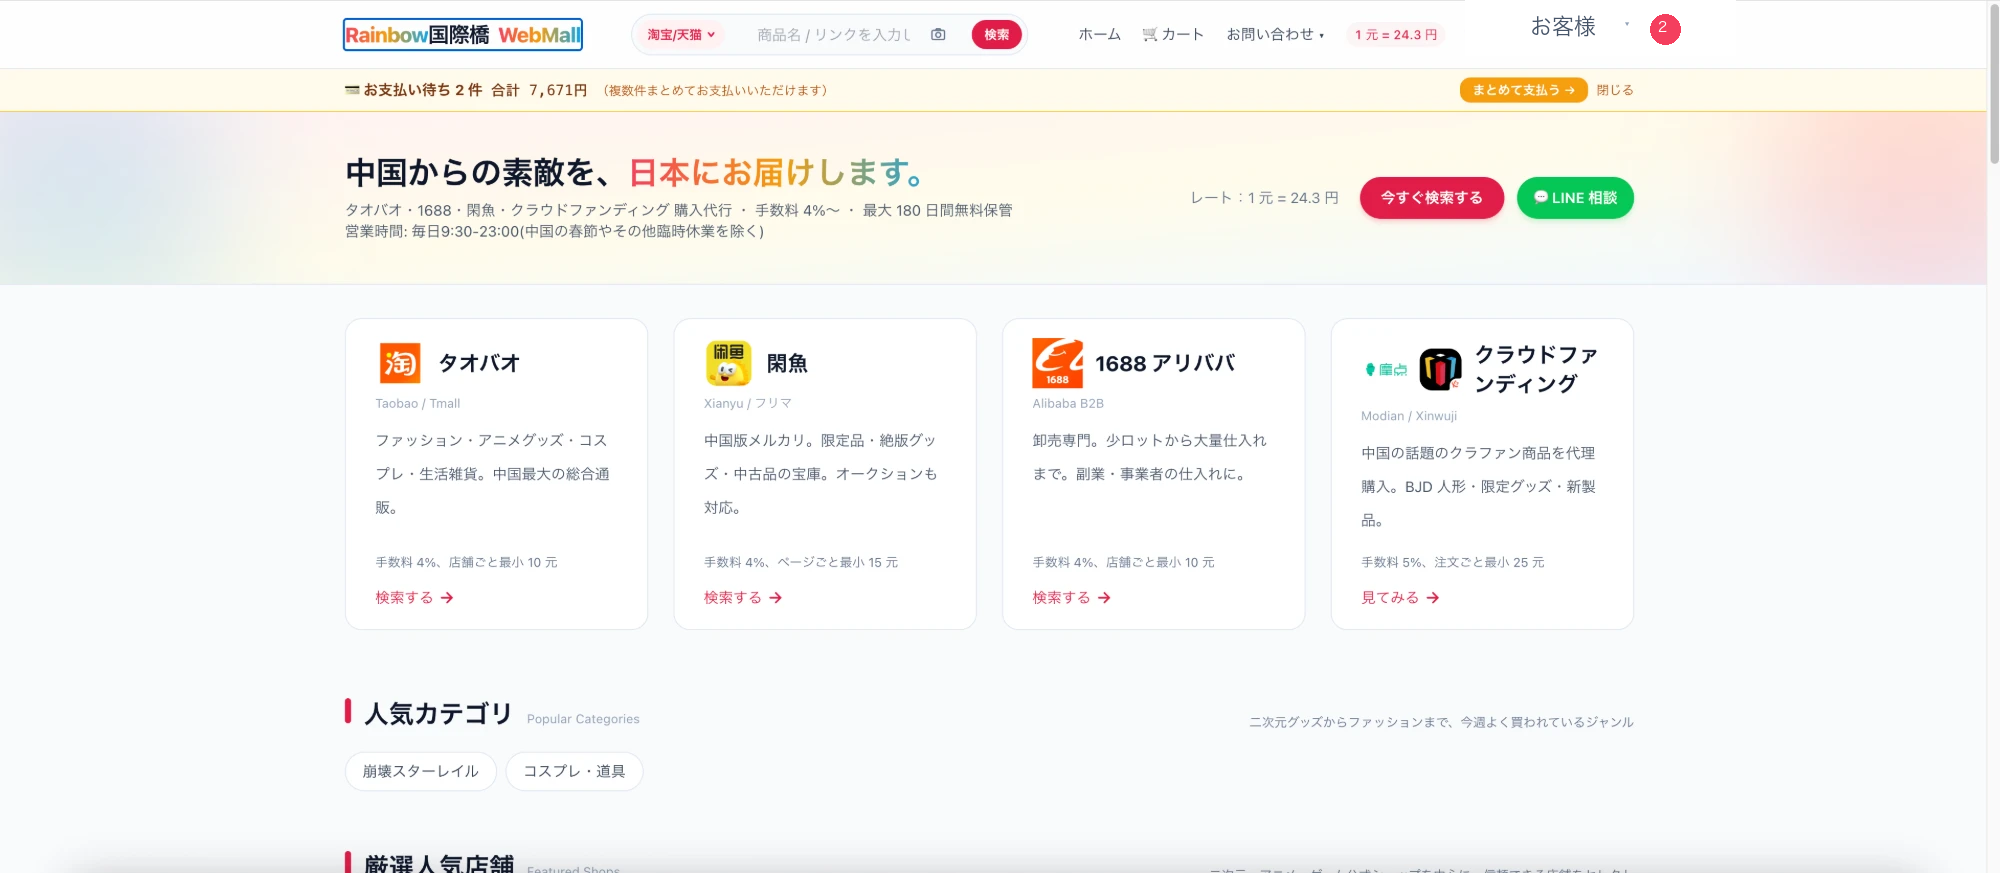The image size is (2000, 873).
Task: Click the Xianyu / フリマ subtitle
Action: [747, 403]
